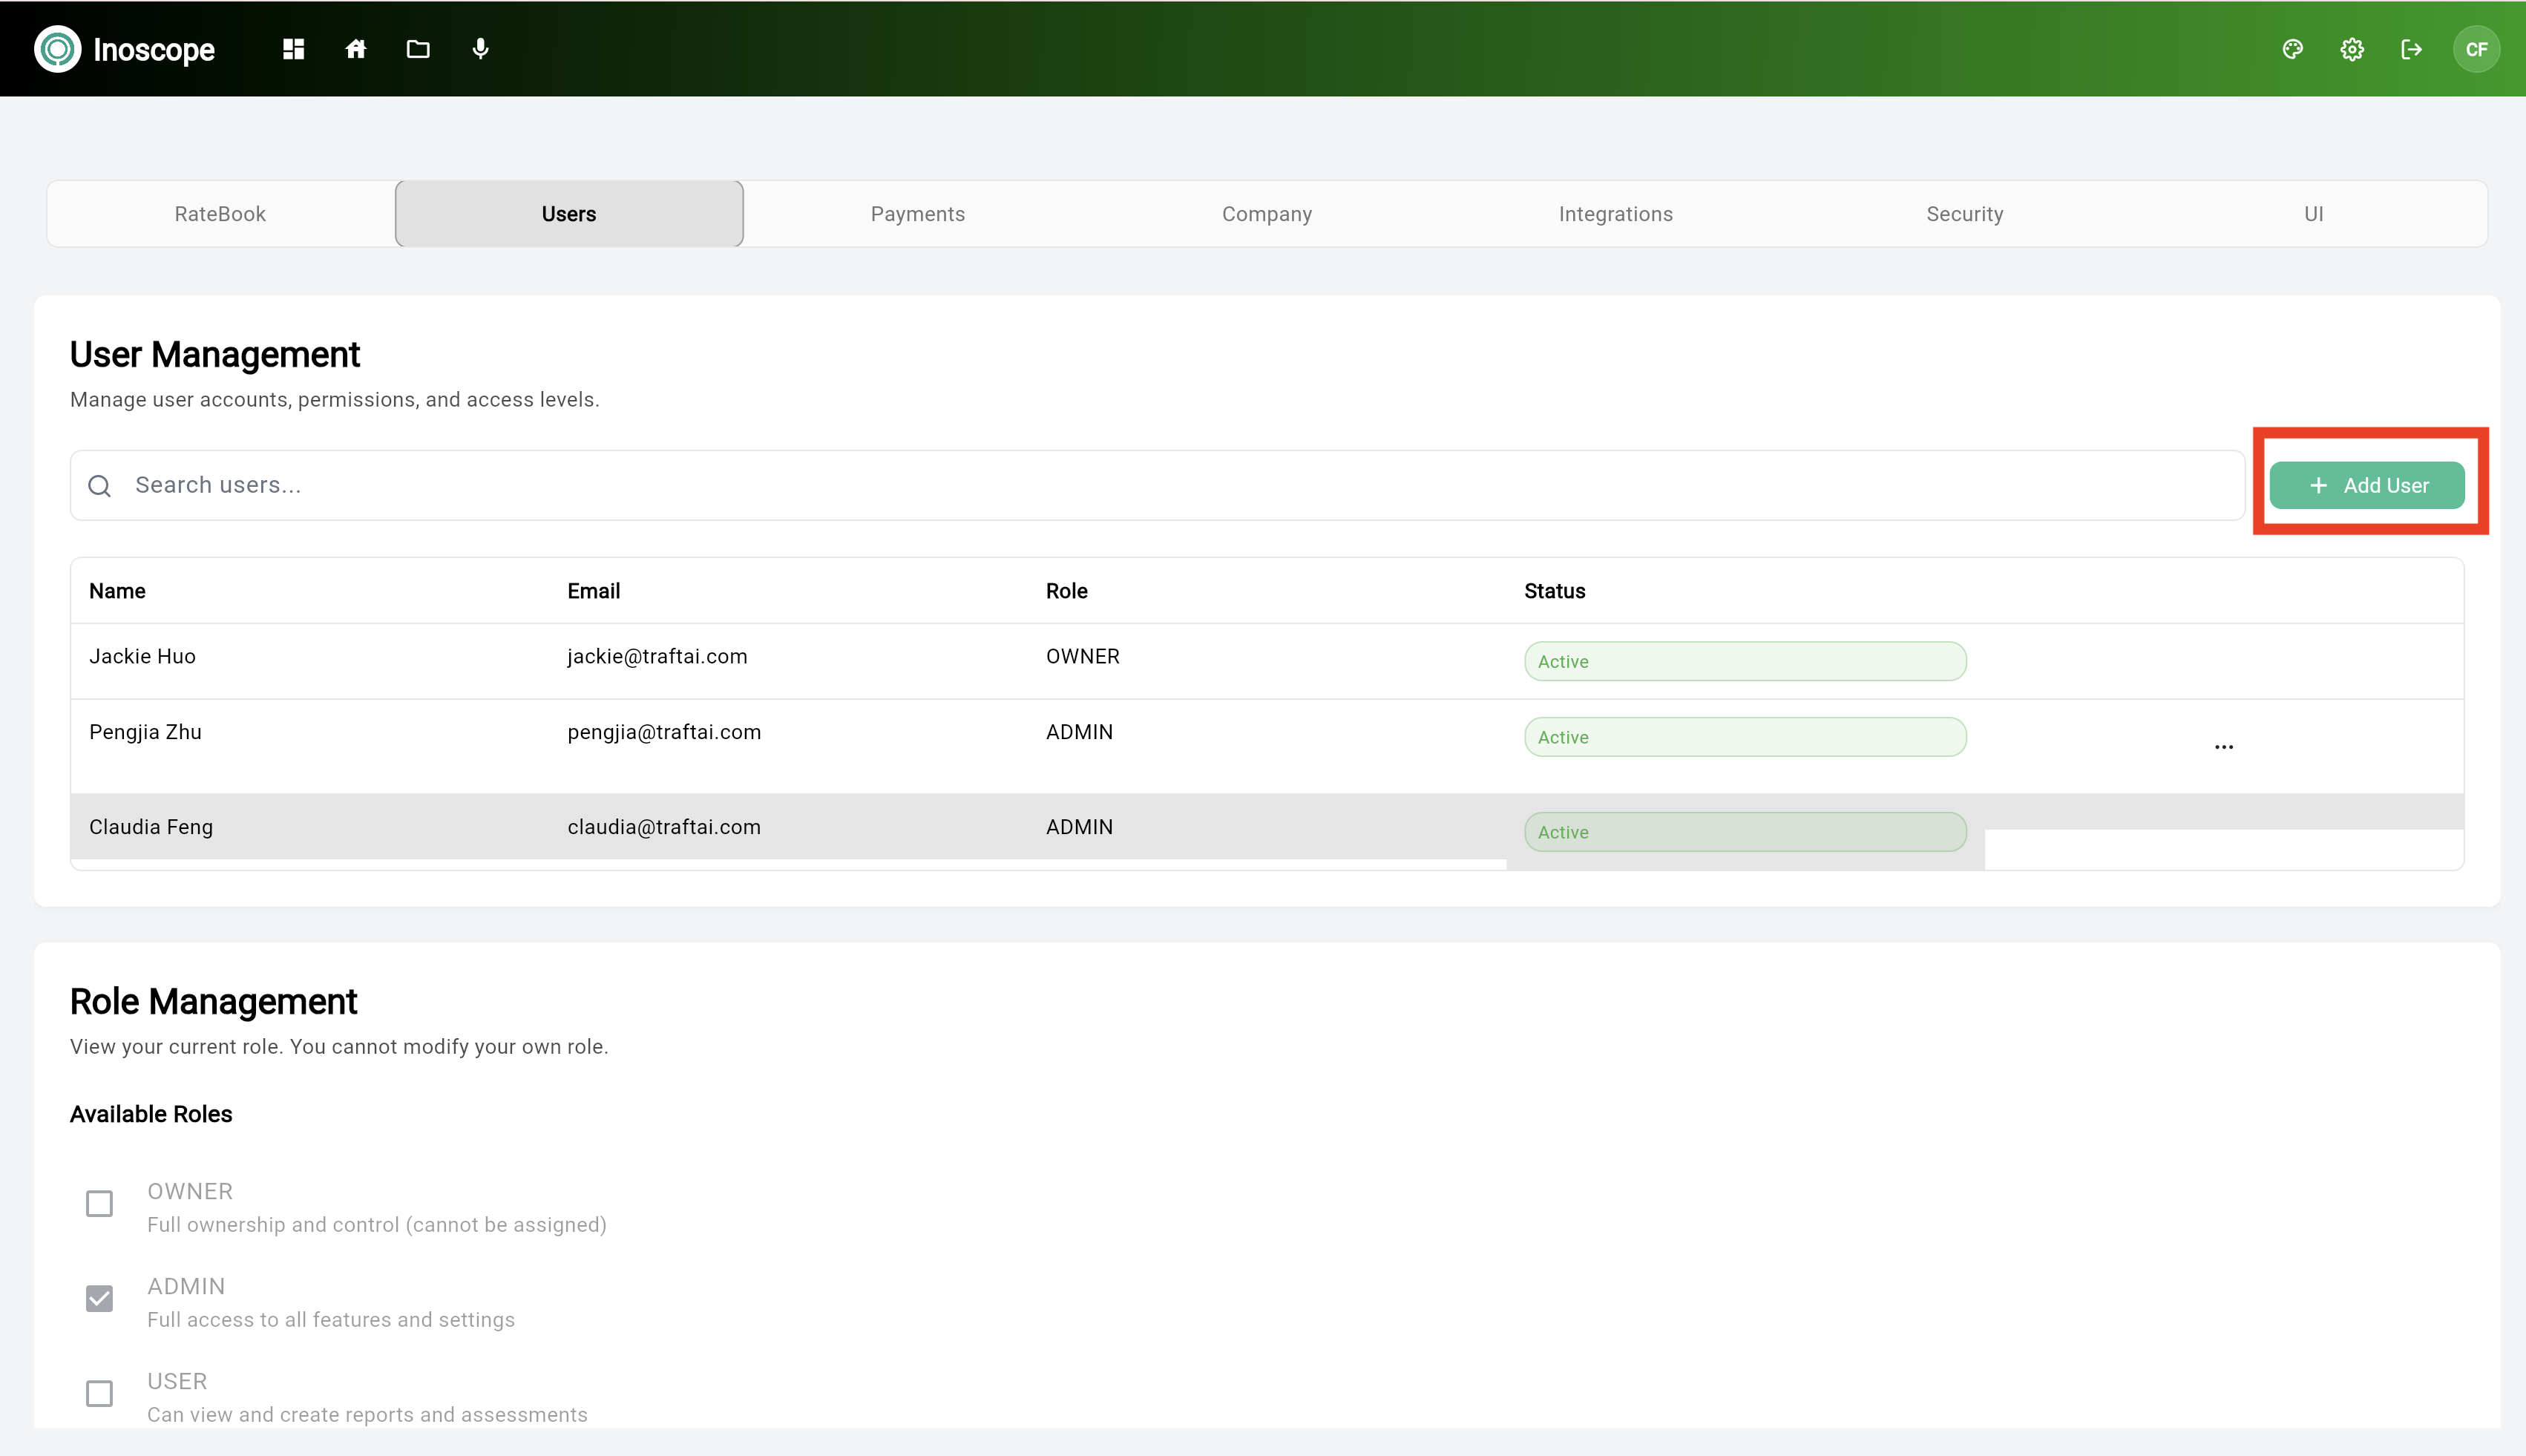Click the Inoscope logo
Screen dimensions: 2526x1456
click(125, 48)
